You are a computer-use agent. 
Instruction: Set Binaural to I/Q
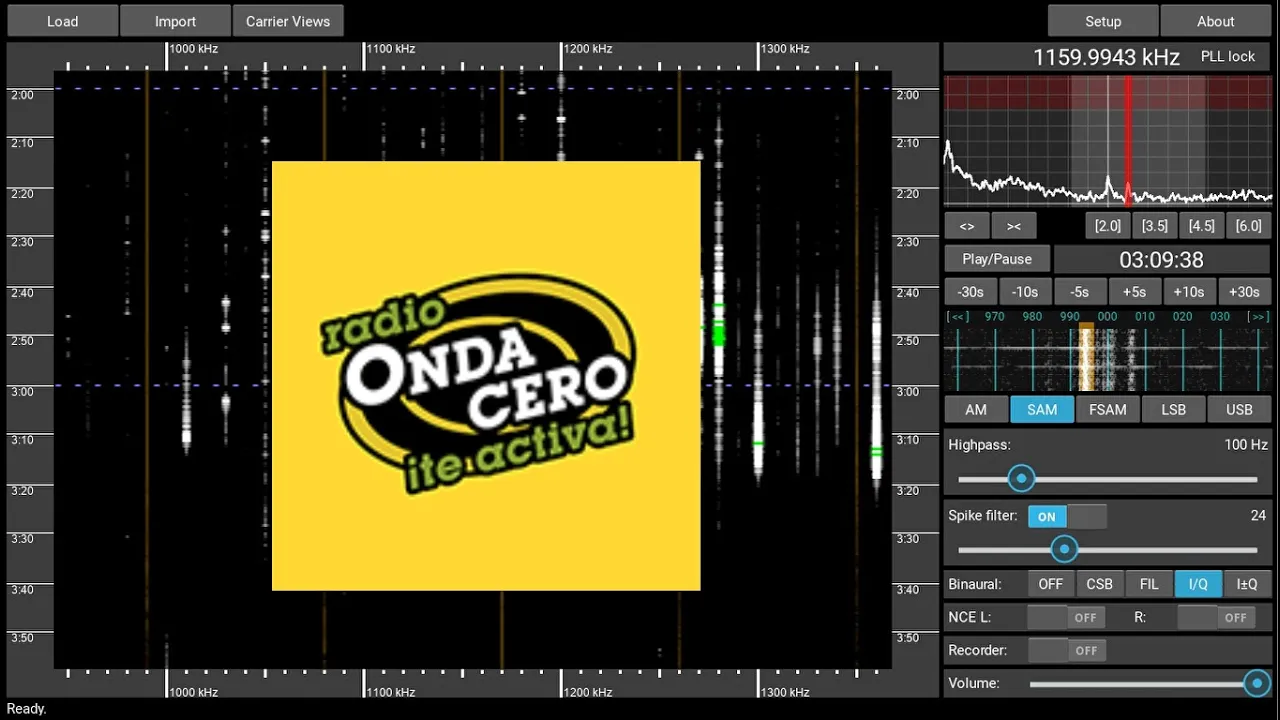pyautogui.click(x=1198, y=584)
